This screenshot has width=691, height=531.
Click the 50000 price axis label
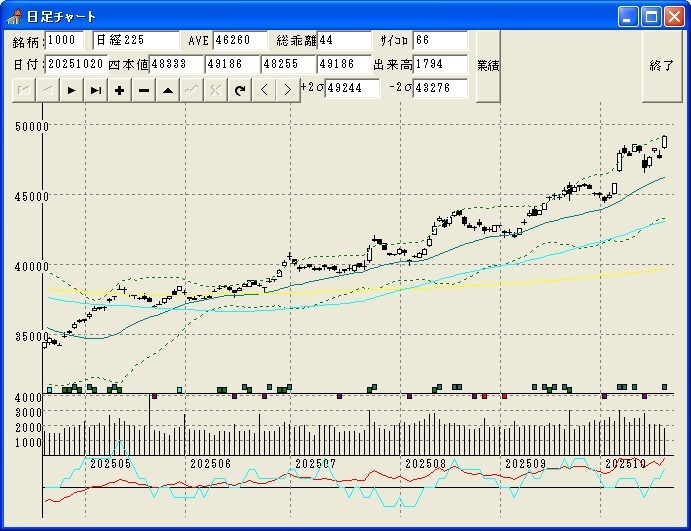32,127
